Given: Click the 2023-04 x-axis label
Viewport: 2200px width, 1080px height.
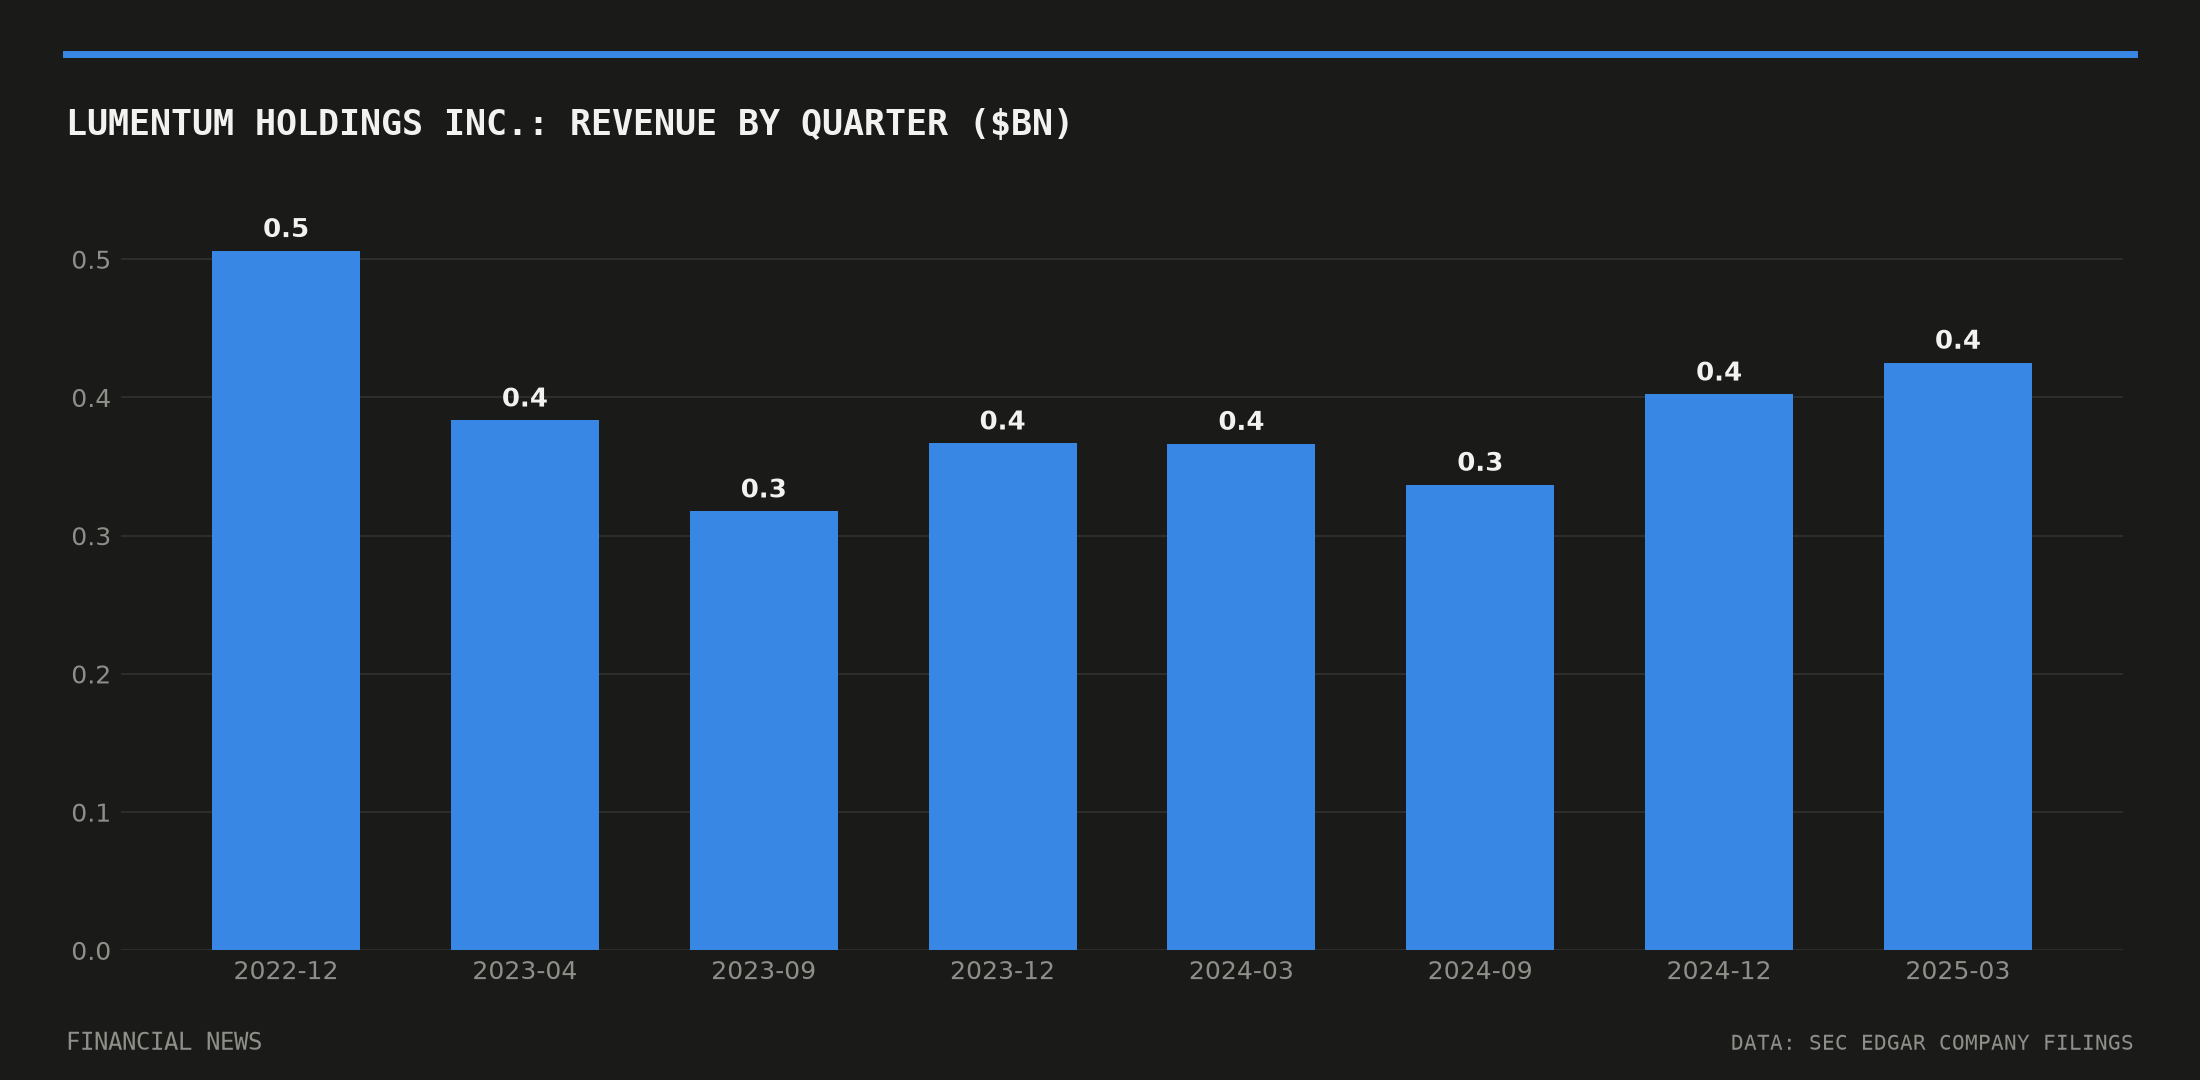Looking at the screenshot, I should click(525, 971).
